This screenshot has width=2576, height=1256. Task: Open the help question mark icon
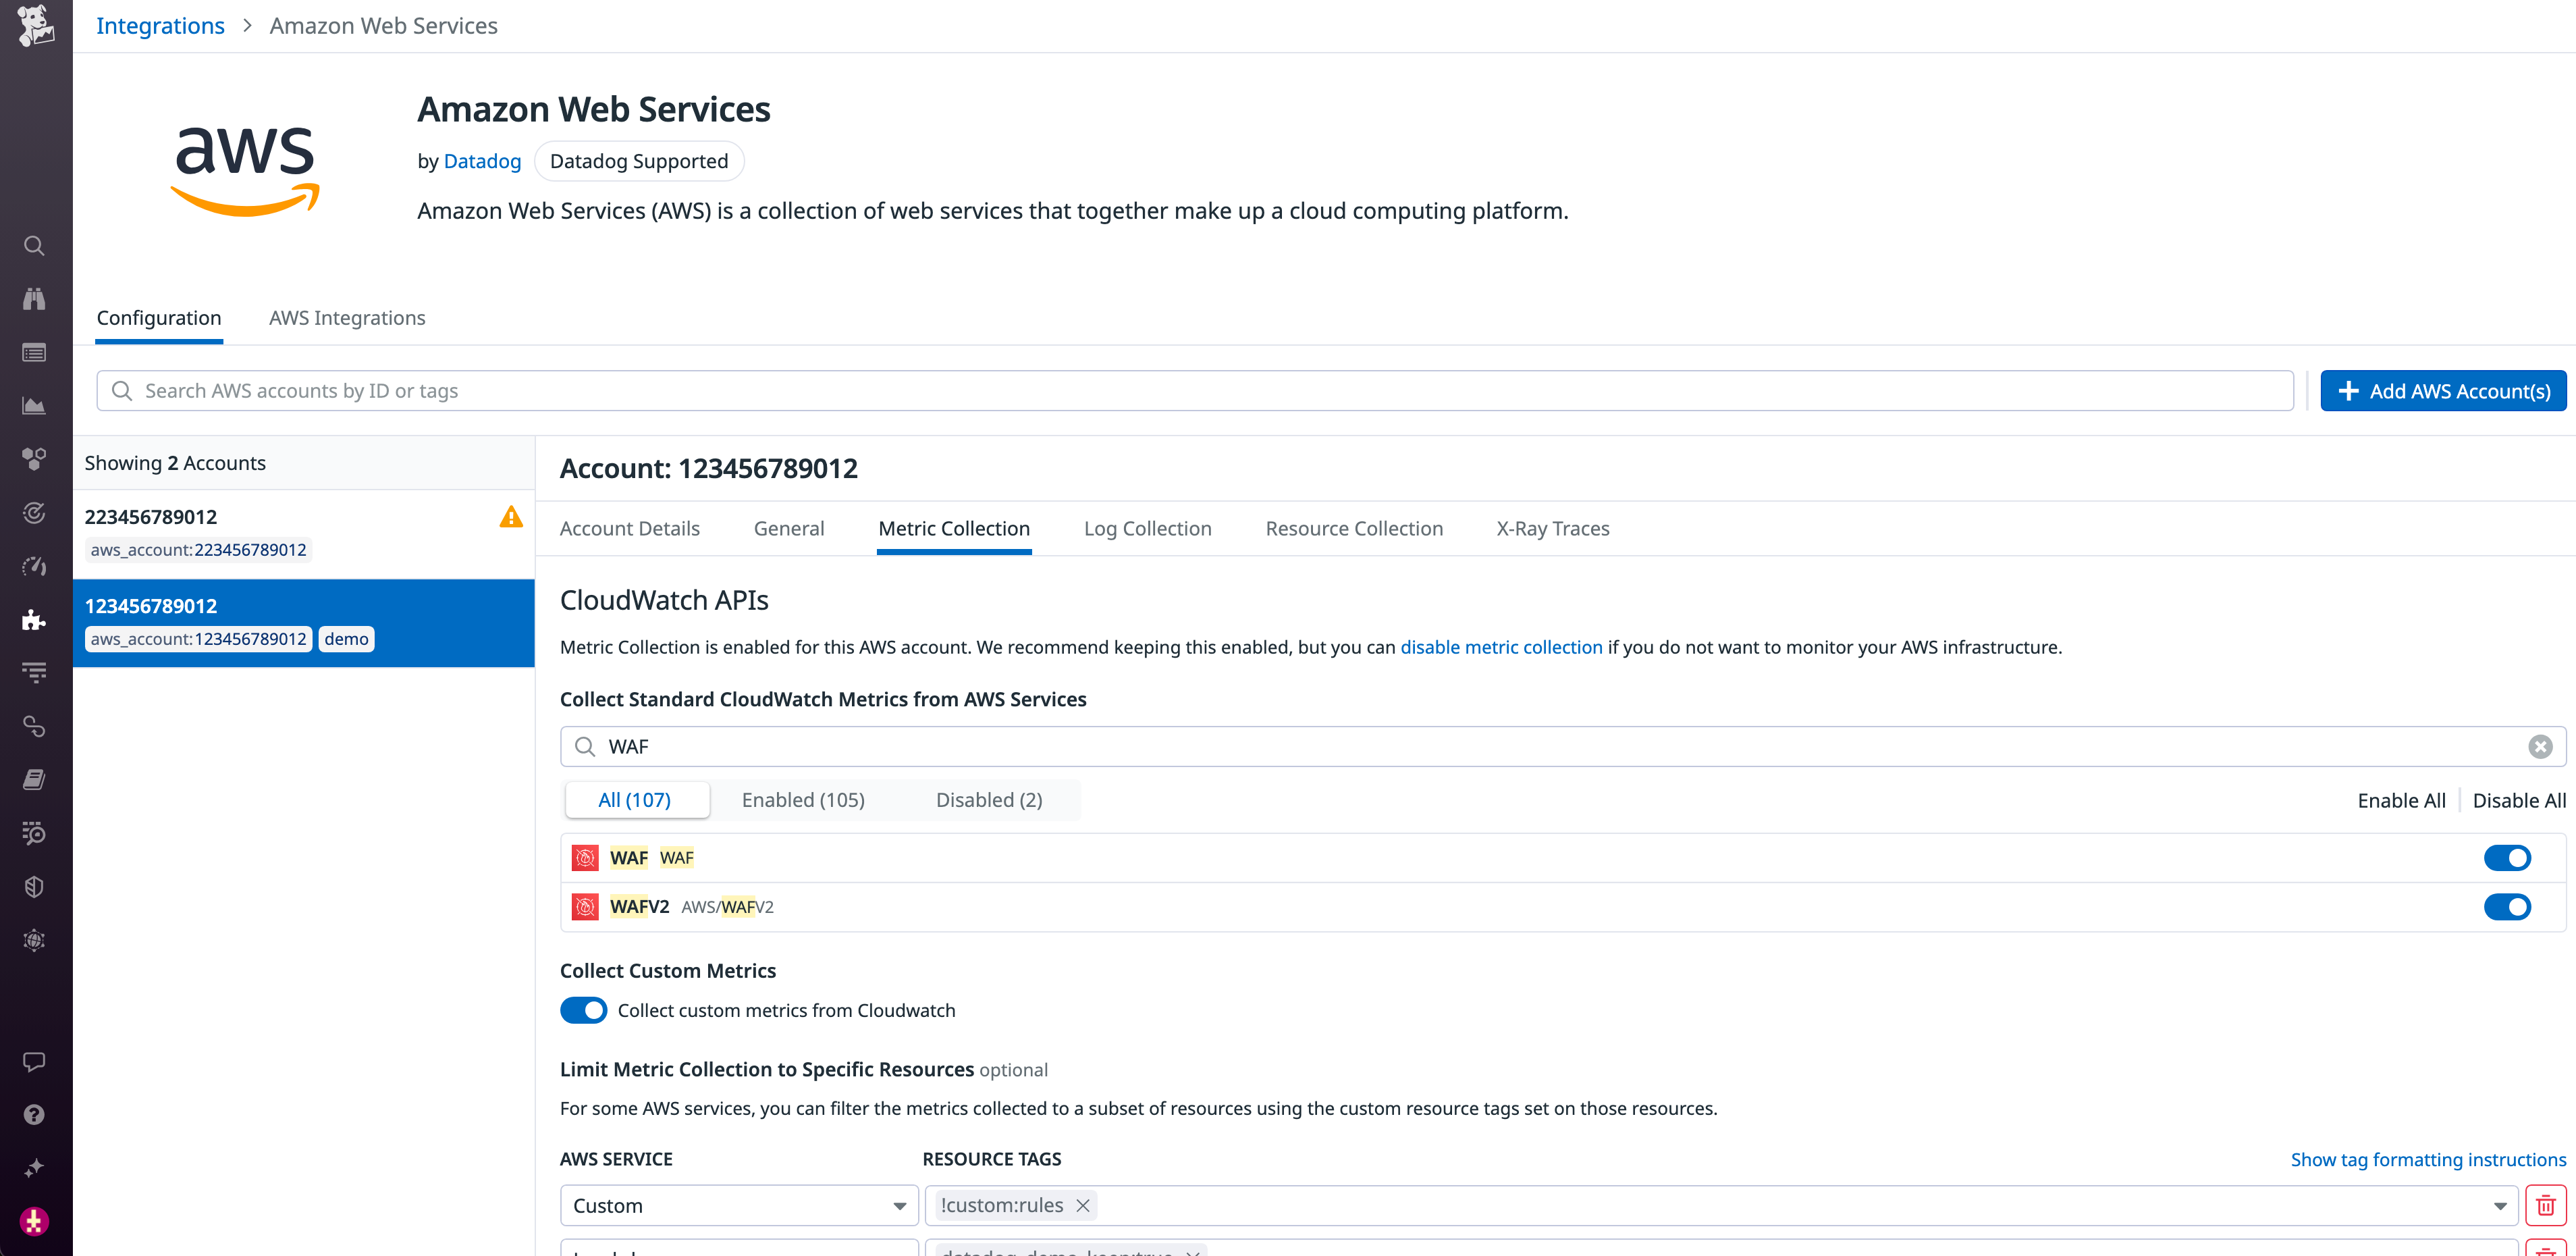(34, 1114)
